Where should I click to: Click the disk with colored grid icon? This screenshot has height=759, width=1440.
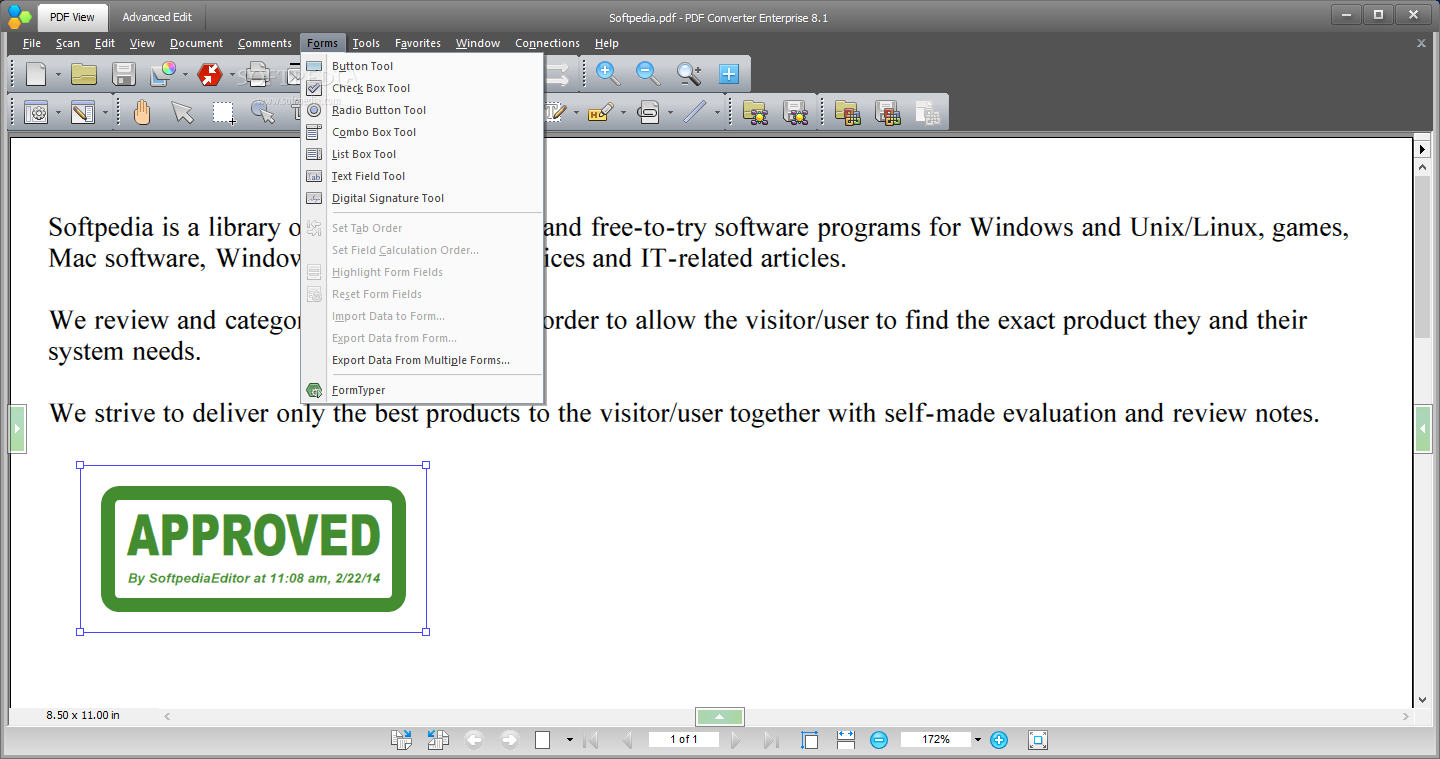887,112
